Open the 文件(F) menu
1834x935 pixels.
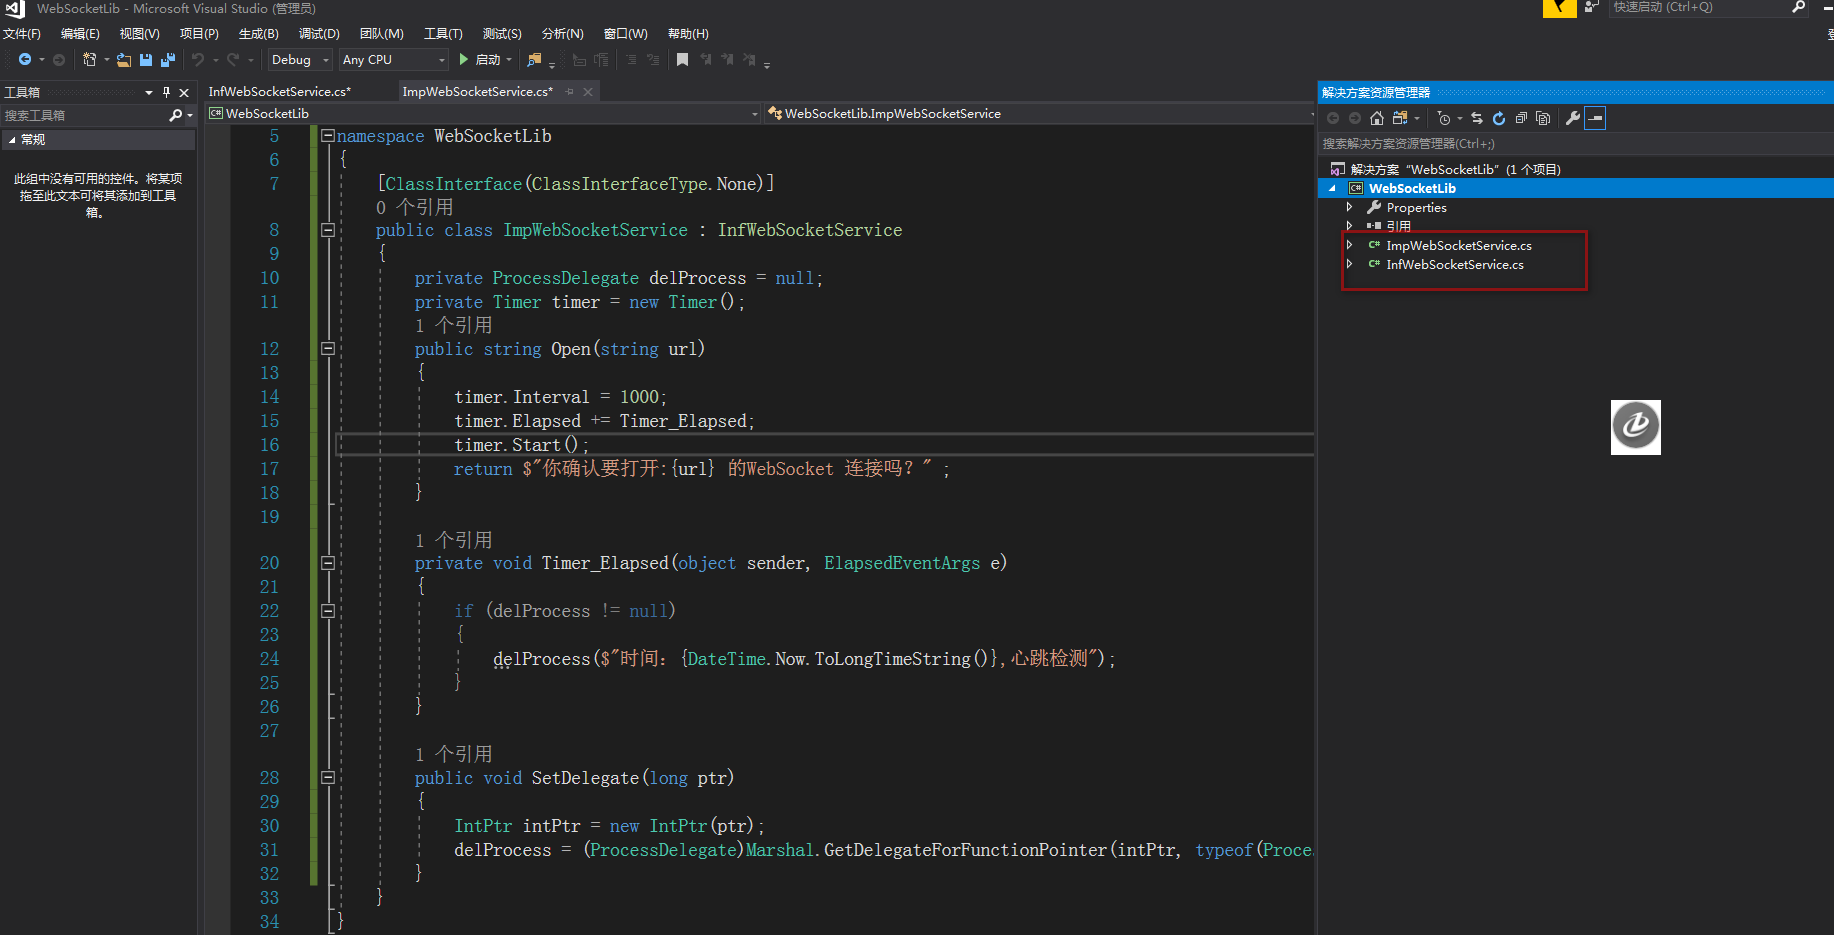click(21, 34)
